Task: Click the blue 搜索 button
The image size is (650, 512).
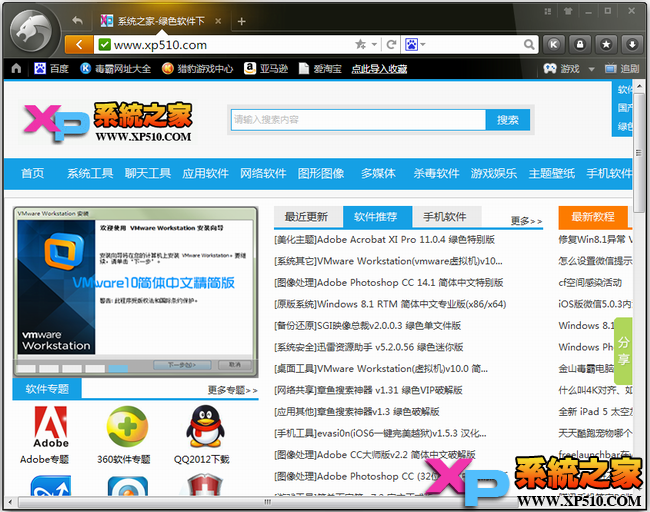Action: click(x=508, y=120)
